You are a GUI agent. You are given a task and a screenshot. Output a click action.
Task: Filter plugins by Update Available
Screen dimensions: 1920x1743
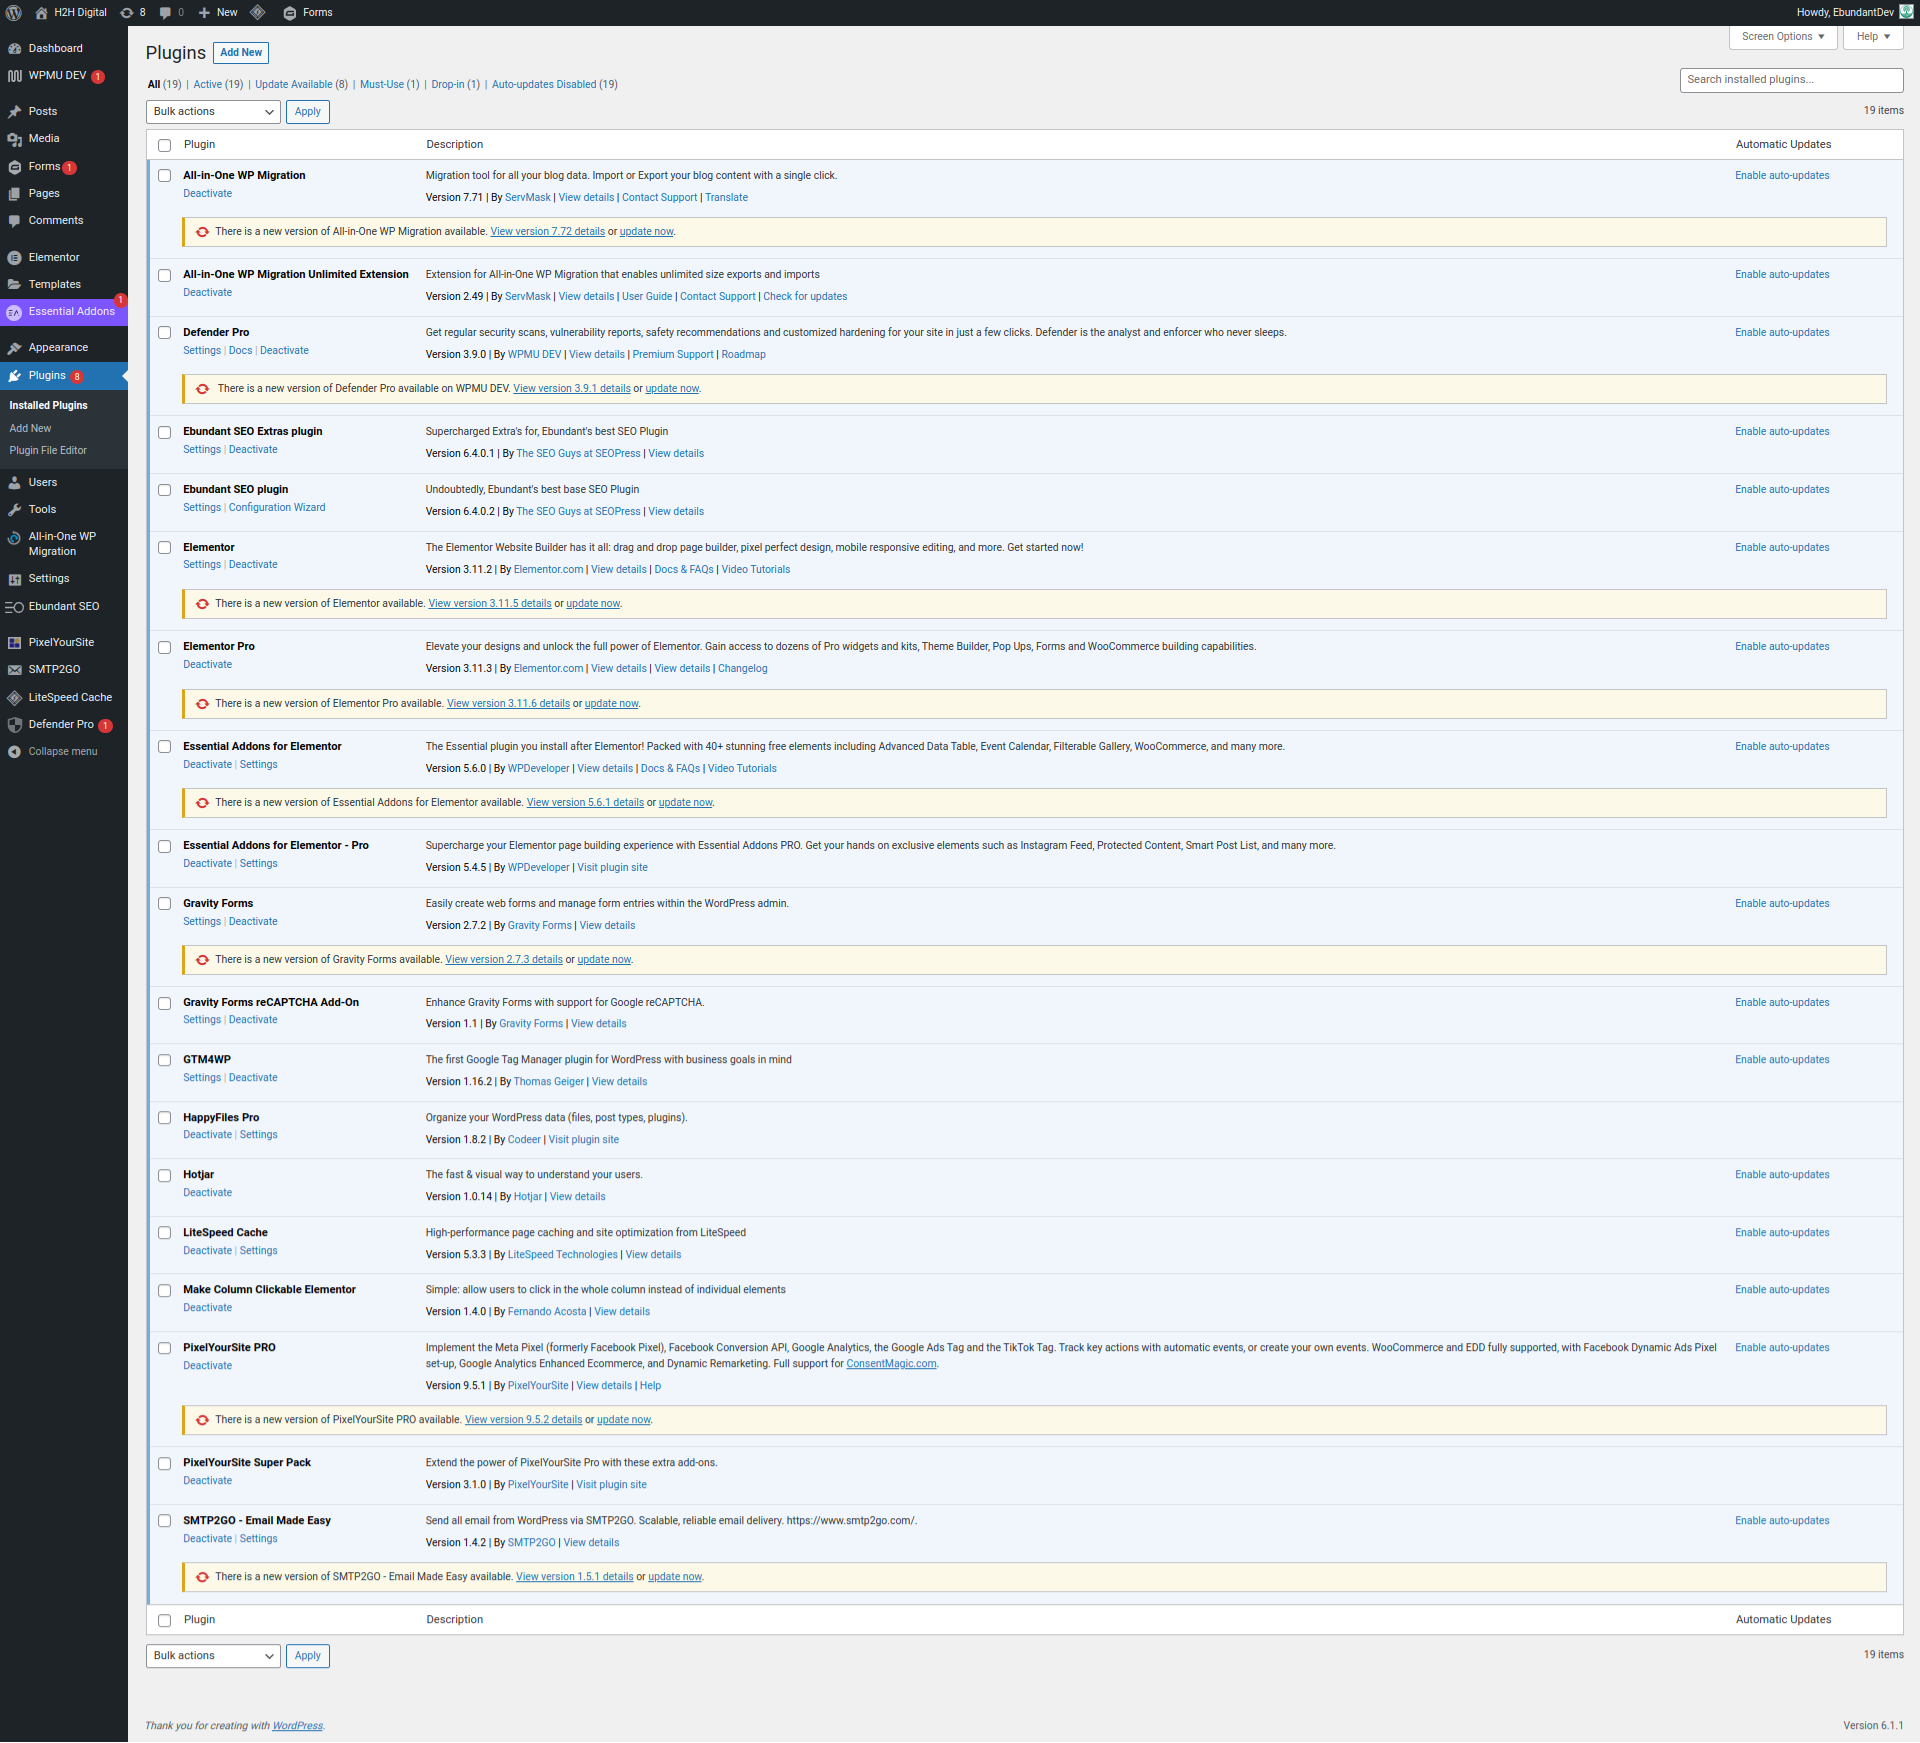(293, 85)
